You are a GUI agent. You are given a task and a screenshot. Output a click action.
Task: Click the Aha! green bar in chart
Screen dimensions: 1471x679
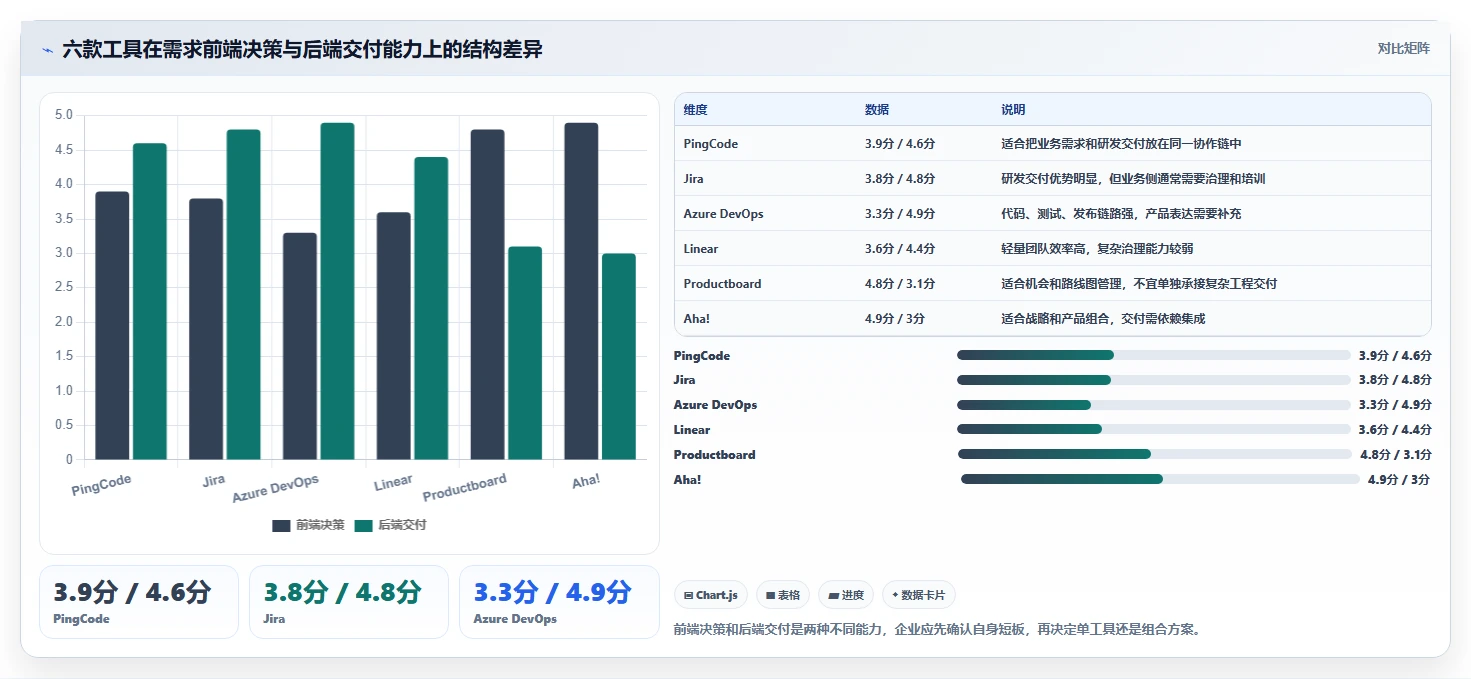tap(619, 357)
